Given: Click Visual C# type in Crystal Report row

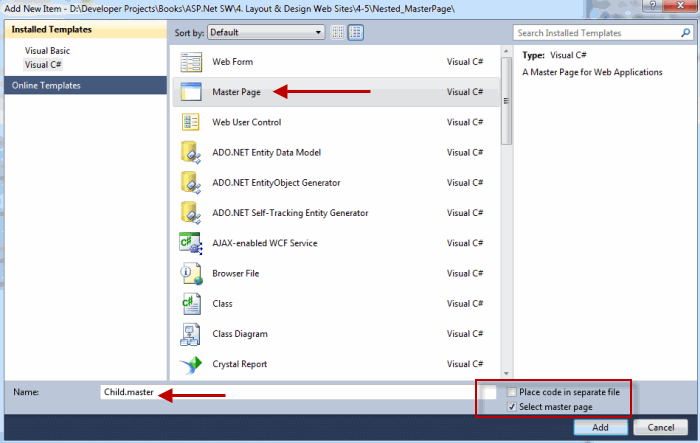Looking at the screenshot, I should click(465, 364).
